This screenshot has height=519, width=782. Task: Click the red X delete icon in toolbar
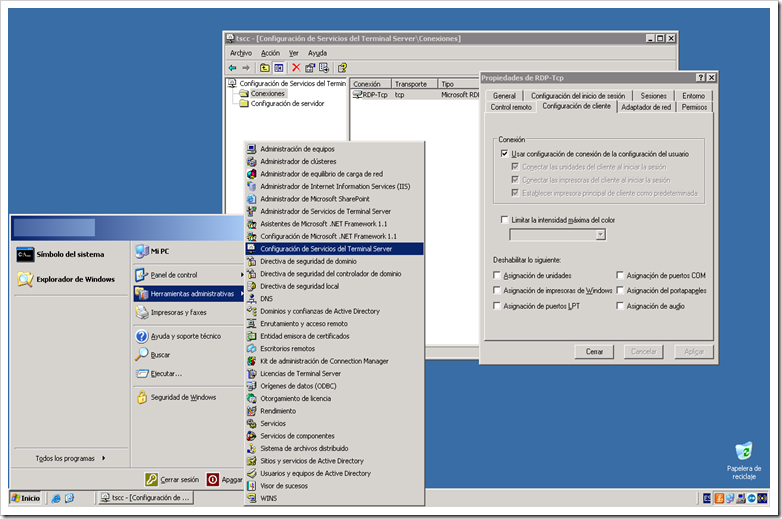(x=296, y=68)
